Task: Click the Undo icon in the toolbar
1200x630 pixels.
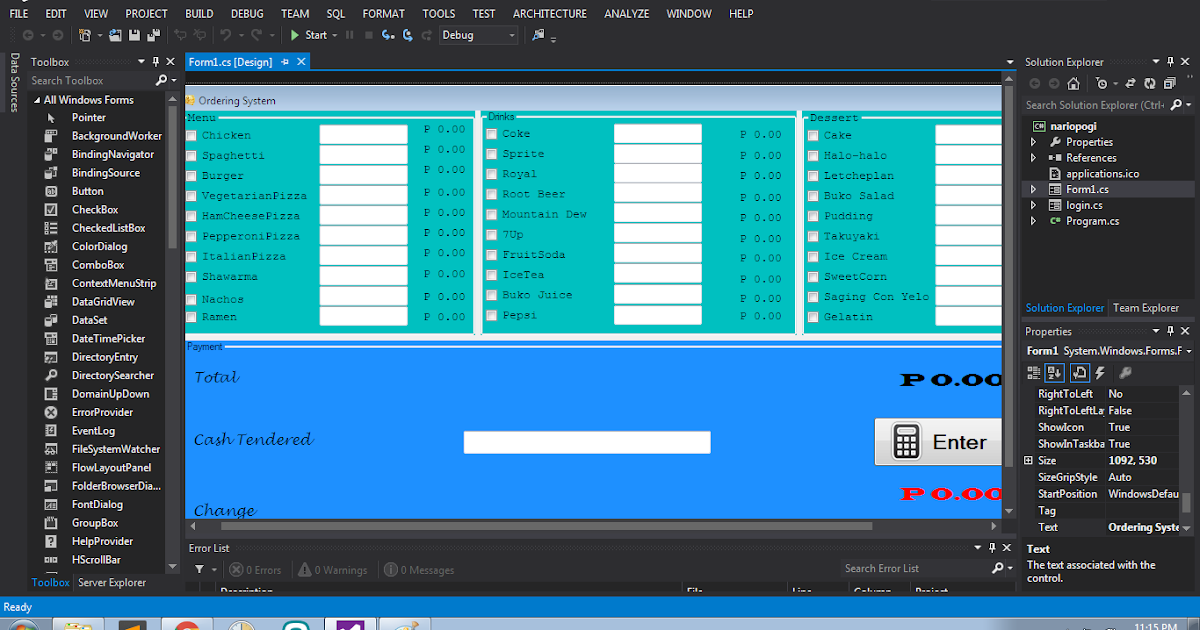Action: [x=226, y=35]
